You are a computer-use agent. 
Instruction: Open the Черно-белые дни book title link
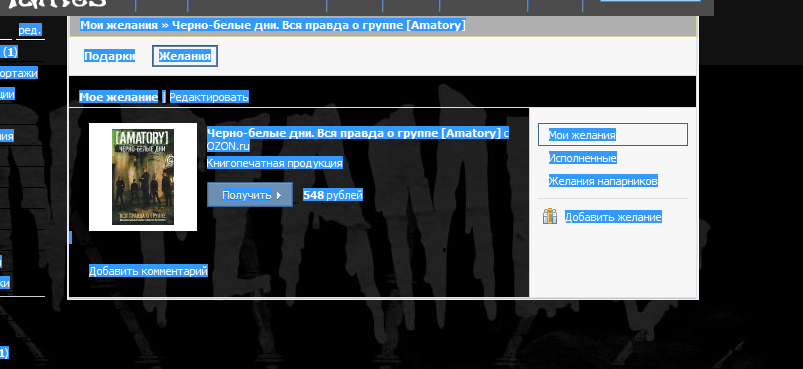click(353, 133)
